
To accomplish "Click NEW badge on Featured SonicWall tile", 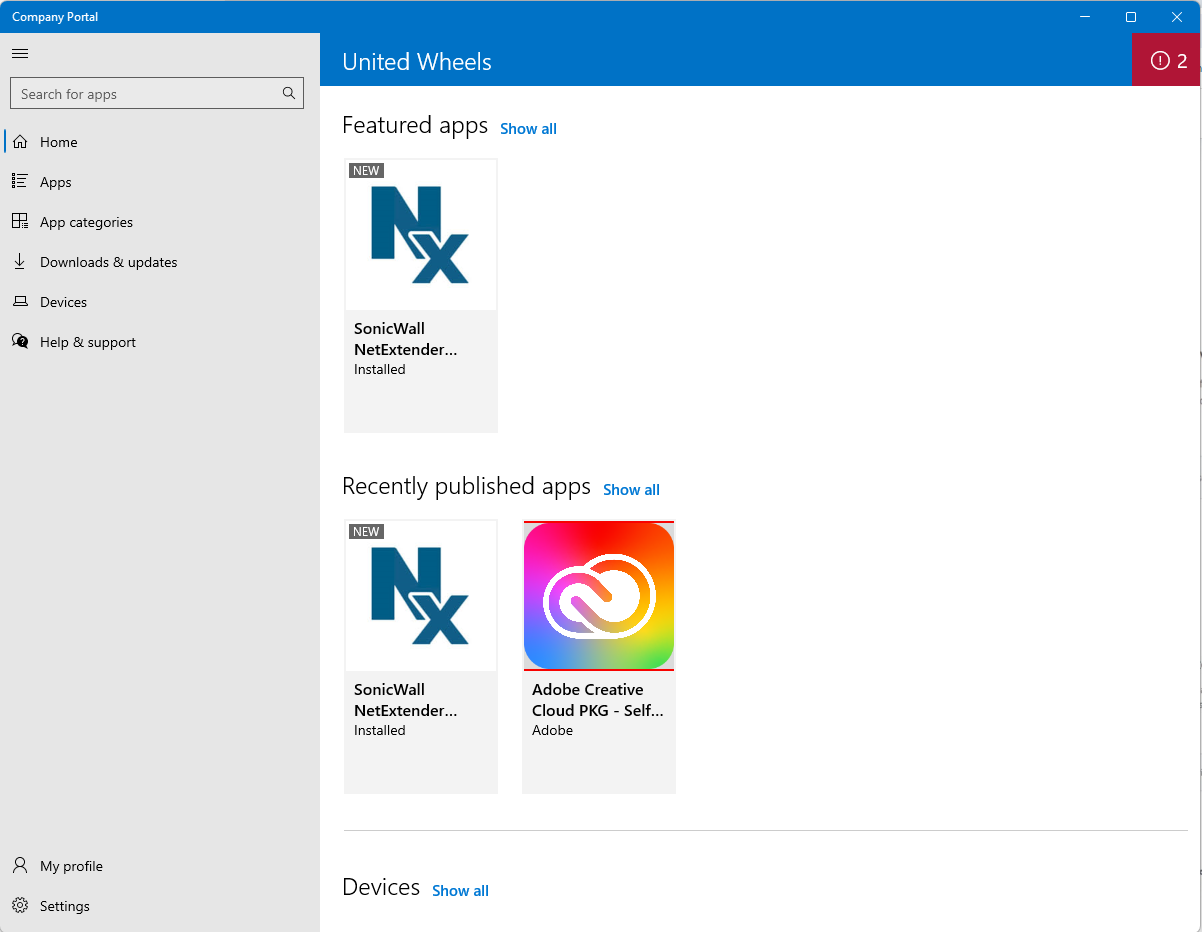I will pyautogui.click(x=366, y=171).
